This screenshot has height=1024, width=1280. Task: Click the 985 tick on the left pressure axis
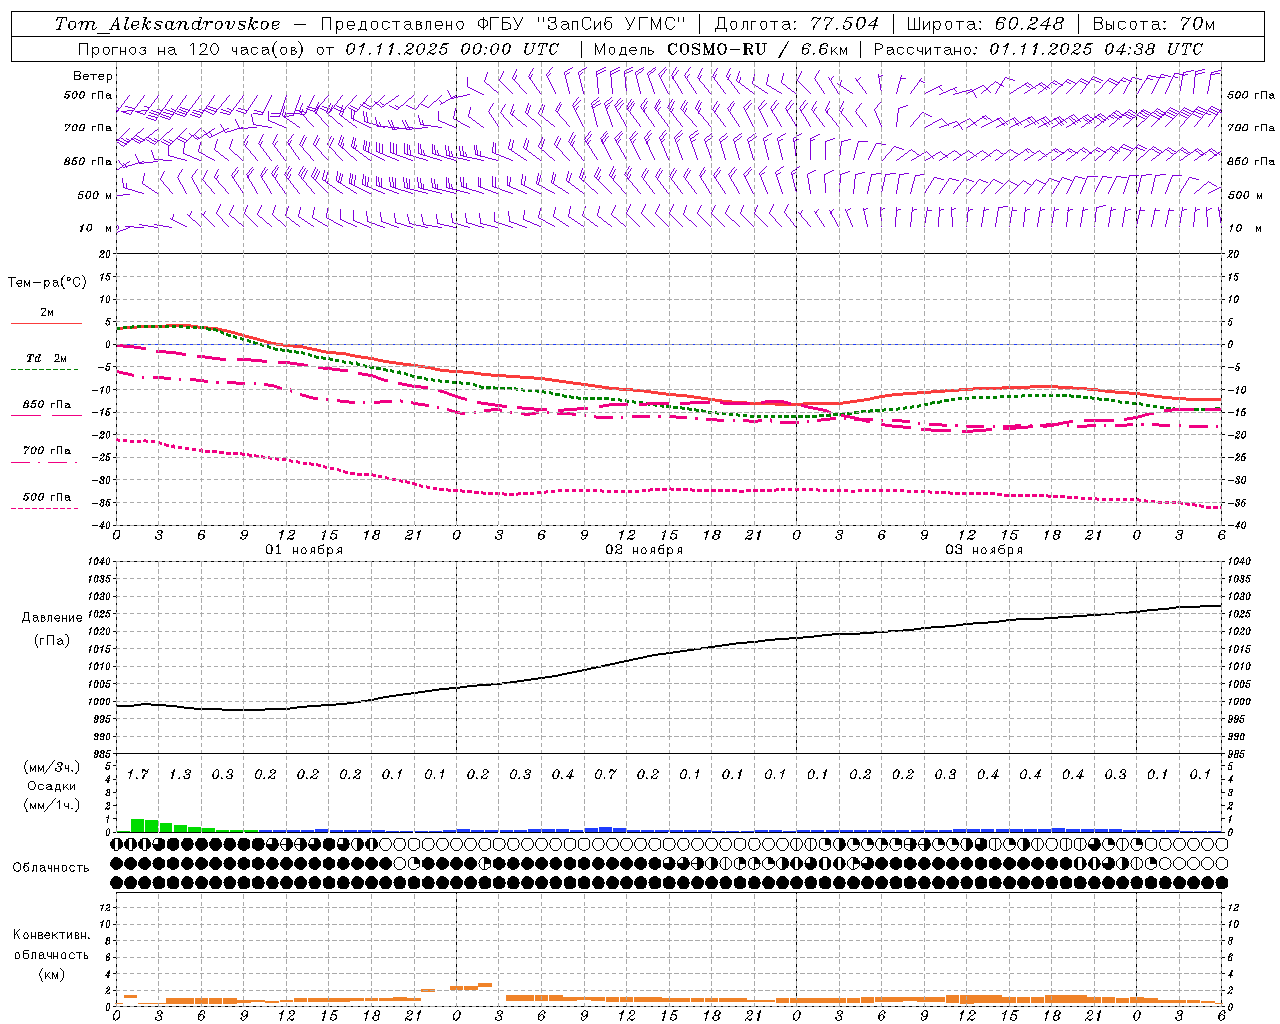tap(100, 754)
